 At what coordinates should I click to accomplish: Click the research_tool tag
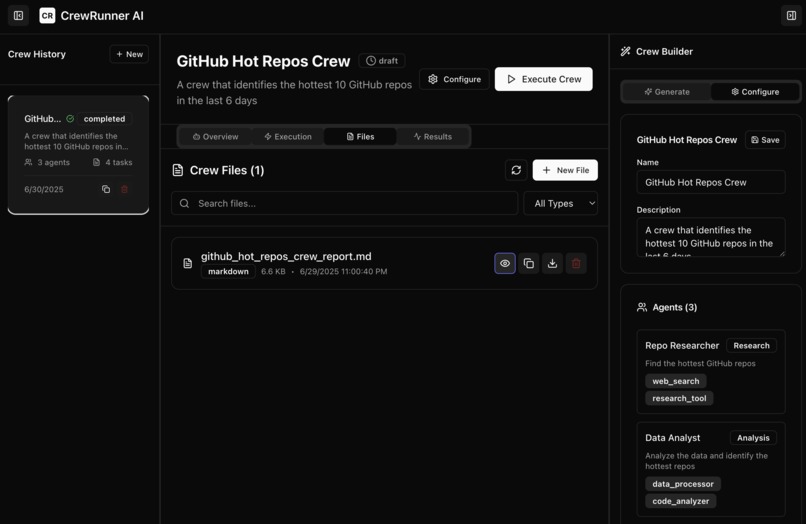point(679,398)
